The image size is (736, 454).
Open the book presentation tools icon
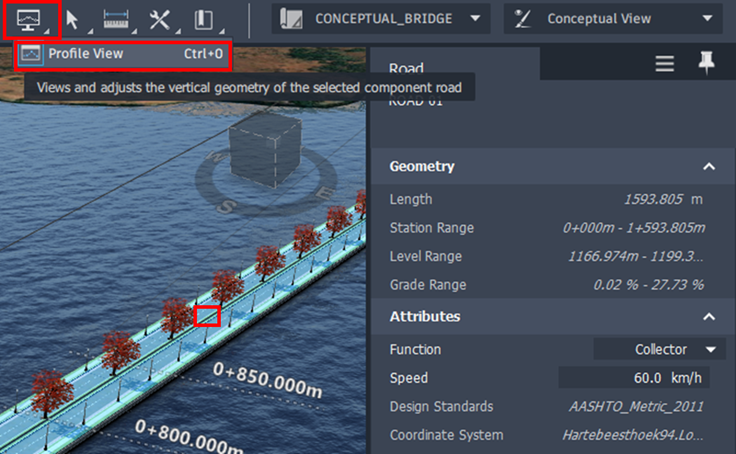point(203,20)
